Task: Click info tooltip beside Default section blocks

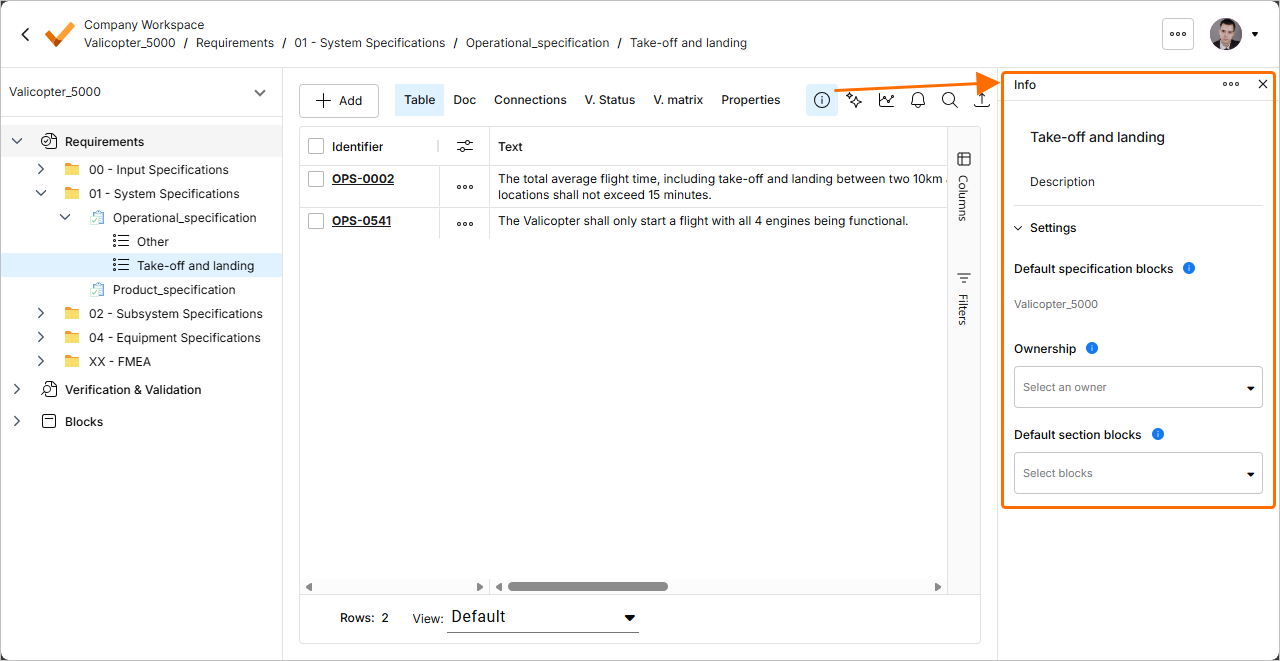Action: point(1158,434)
